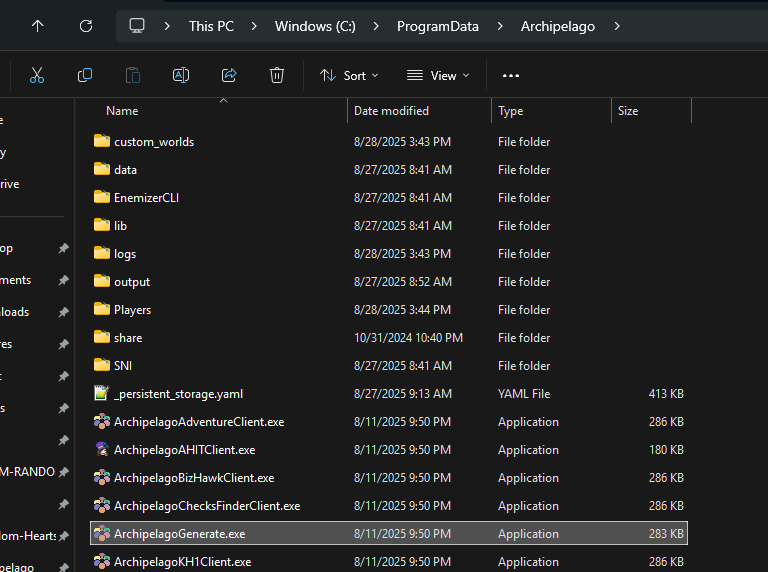Select ArchipelagoBizHawkClient.exe icon

(x=102, y=477)
